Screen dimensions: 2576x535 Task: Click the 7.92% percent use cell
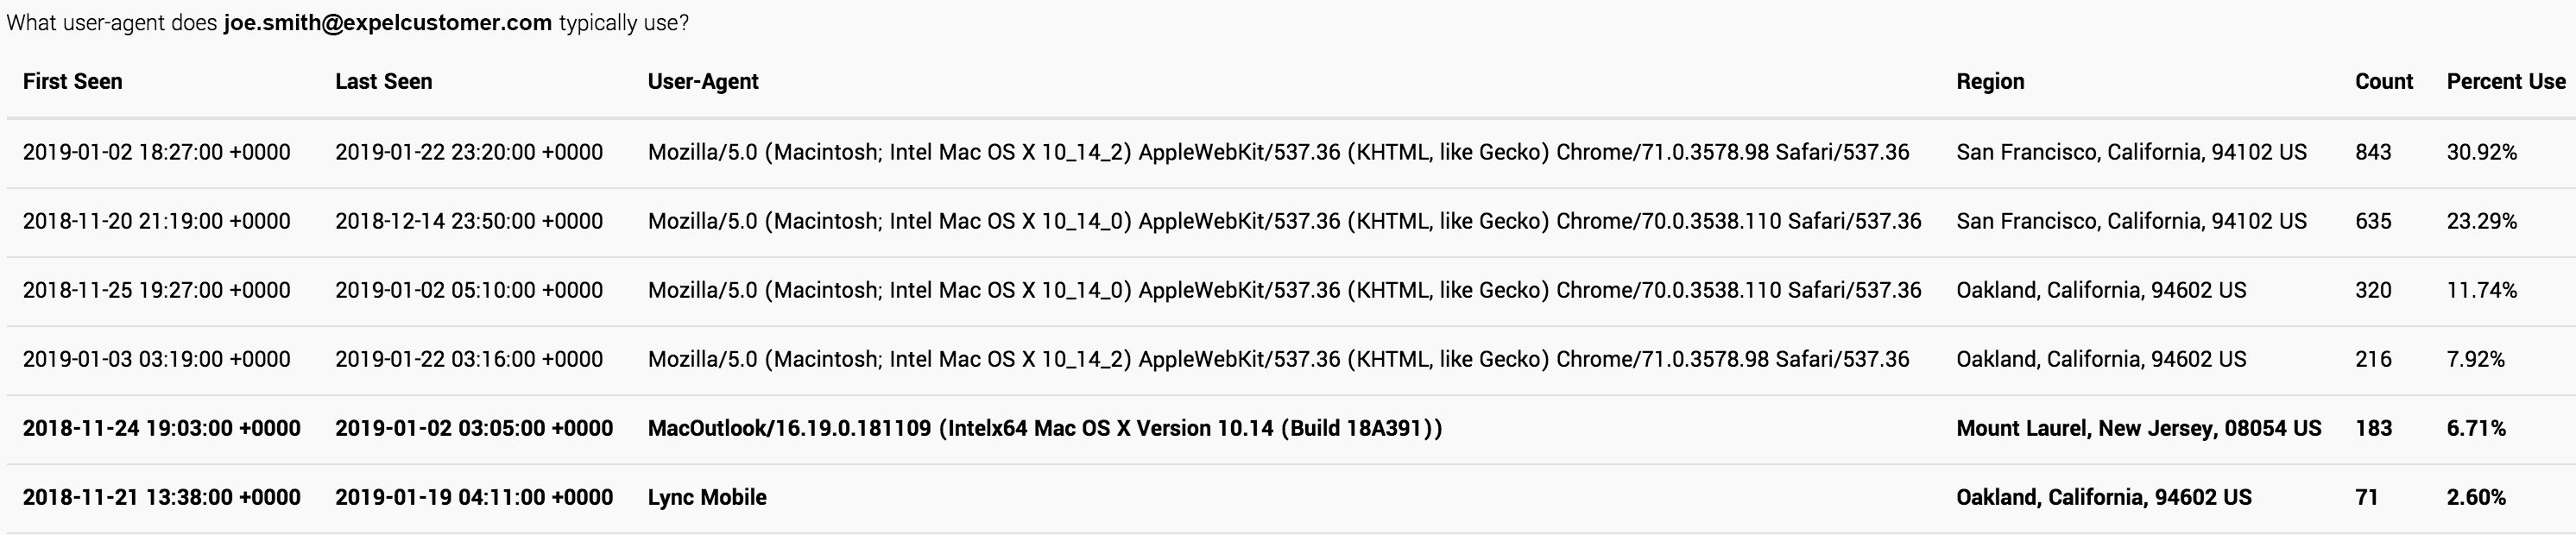coord(2475,360)
